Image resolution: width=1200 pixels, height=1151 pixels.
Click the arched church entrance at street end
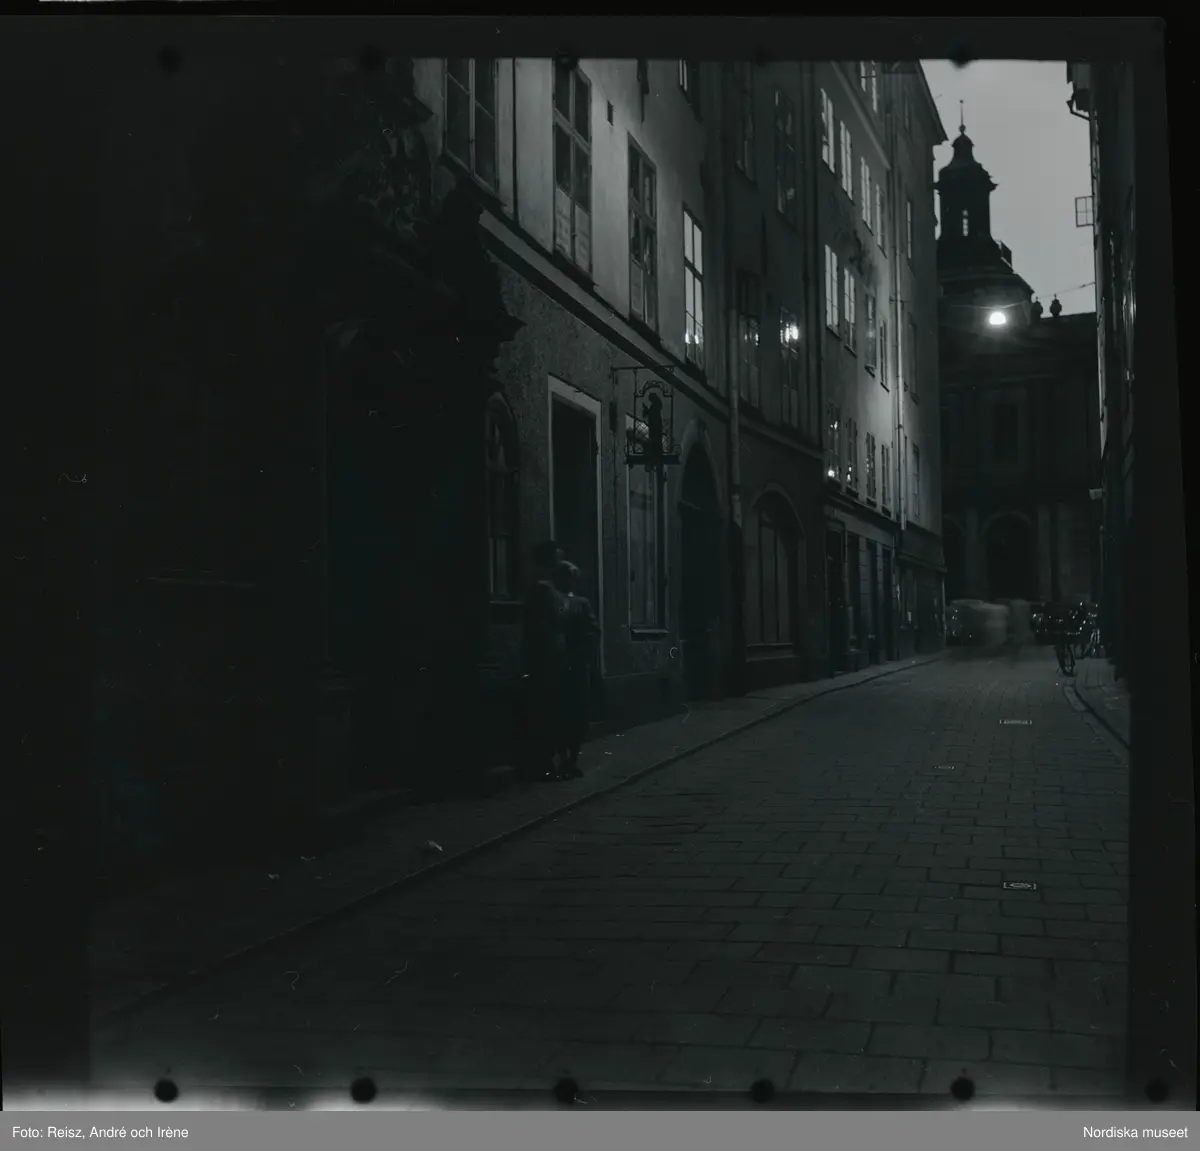pos(1008,555)
